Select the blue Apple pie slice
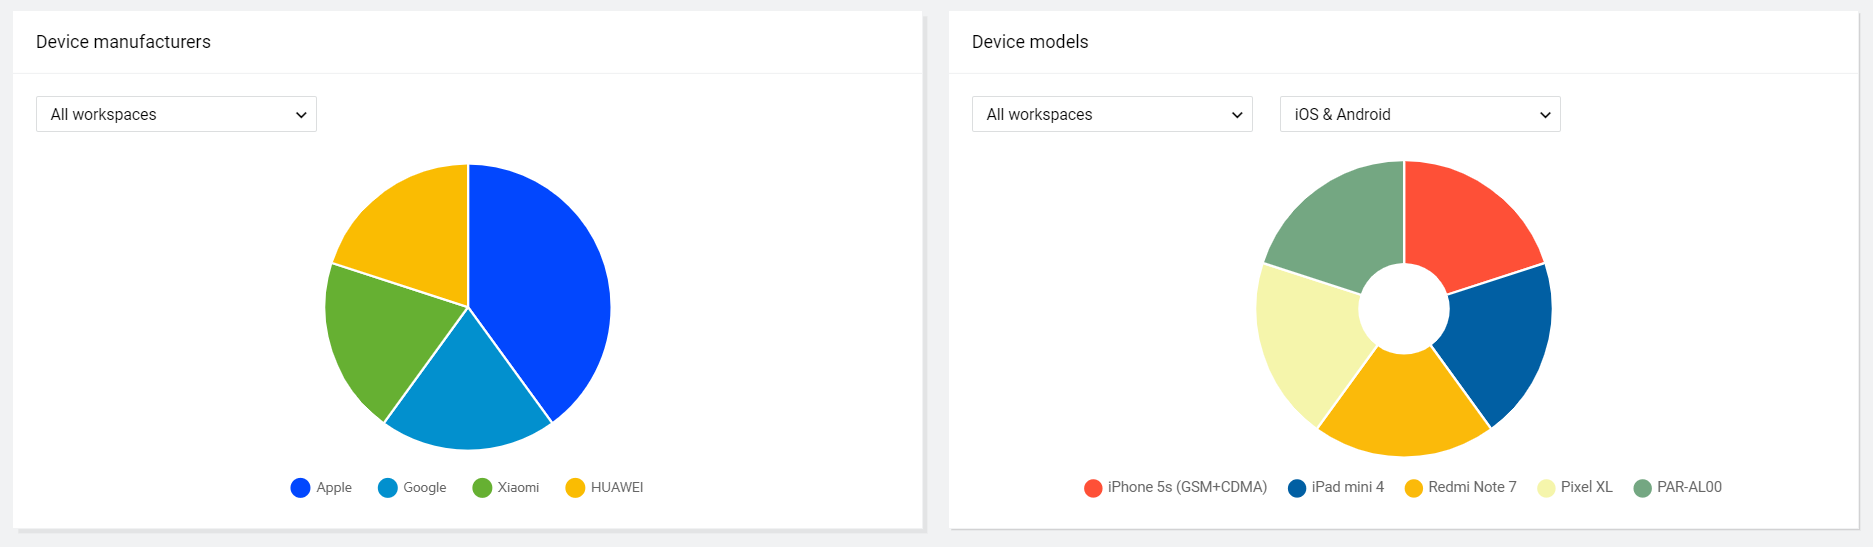This screenshot has width=1873, height=547. tap(545, 290)
